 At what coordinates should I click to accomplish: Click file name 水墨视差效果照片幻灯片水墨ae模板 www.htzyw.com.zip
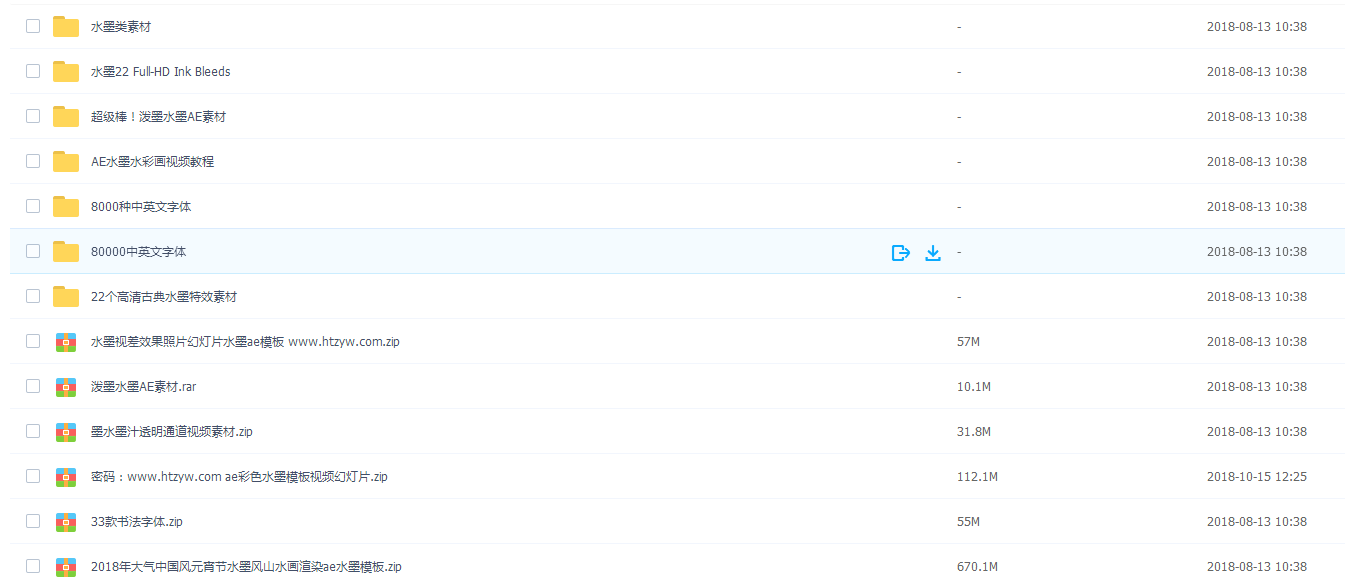245,342
